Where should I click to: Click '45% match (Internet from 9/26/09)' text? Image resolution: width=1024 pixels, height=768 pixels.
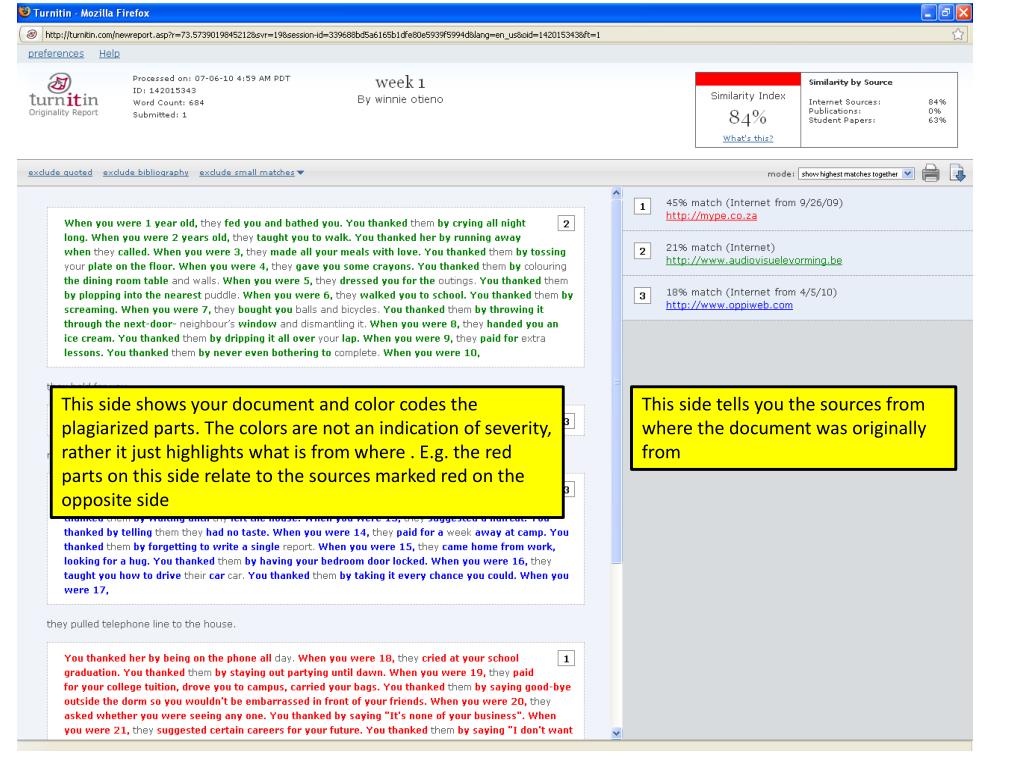(754, 203)
